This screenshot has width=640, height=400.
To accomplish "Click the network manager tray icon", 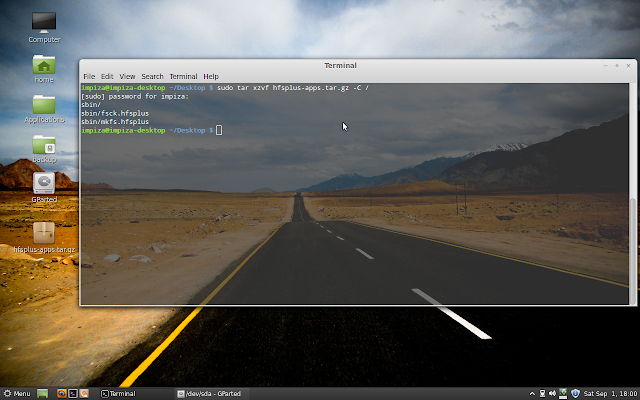I will (x=563, y=393).
